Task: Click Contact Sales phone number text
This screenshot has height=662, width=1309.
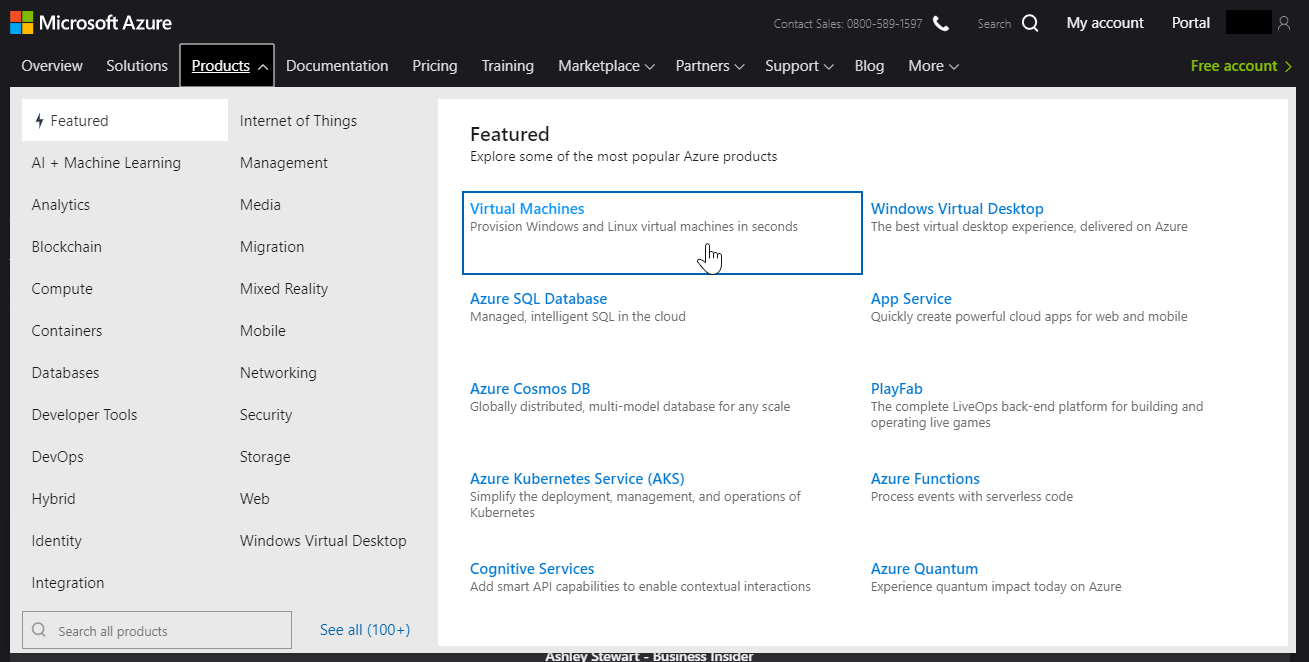Action: click(848, 24)
